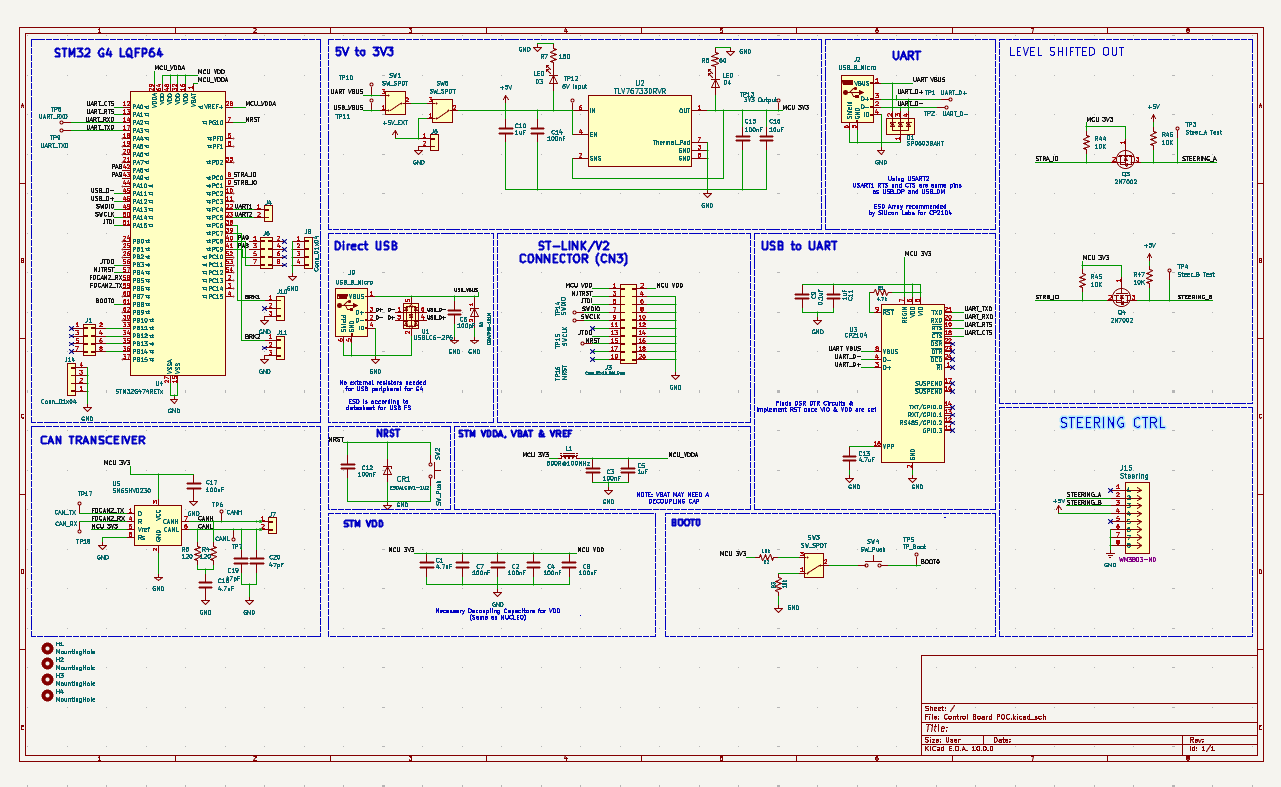Click the Q4 2N7002 MOSFET symbol
1281x787 pixels.
1122,296
